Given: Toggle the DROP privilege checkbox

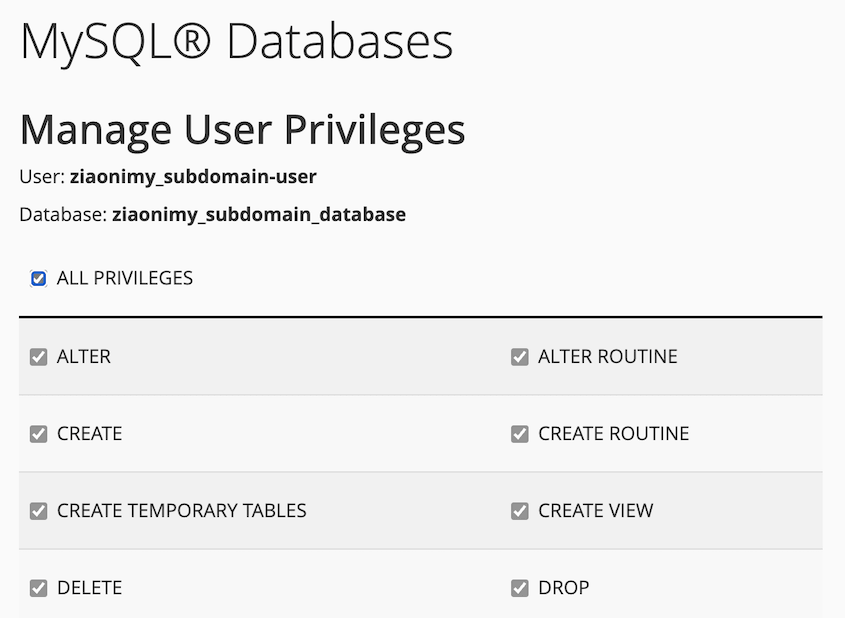Looking at the screenshot, I should coord(520,588).
